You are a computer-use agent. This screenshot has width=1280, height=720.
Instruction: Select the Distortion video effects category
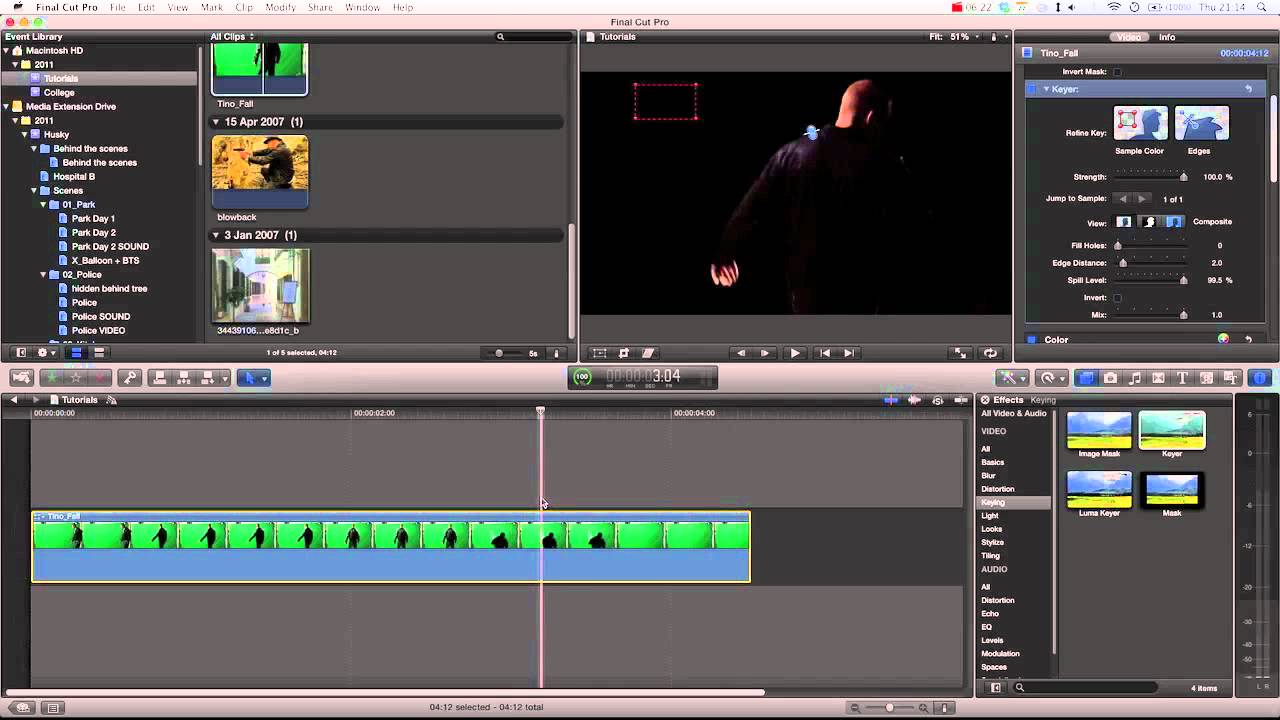tap(998, 489)
